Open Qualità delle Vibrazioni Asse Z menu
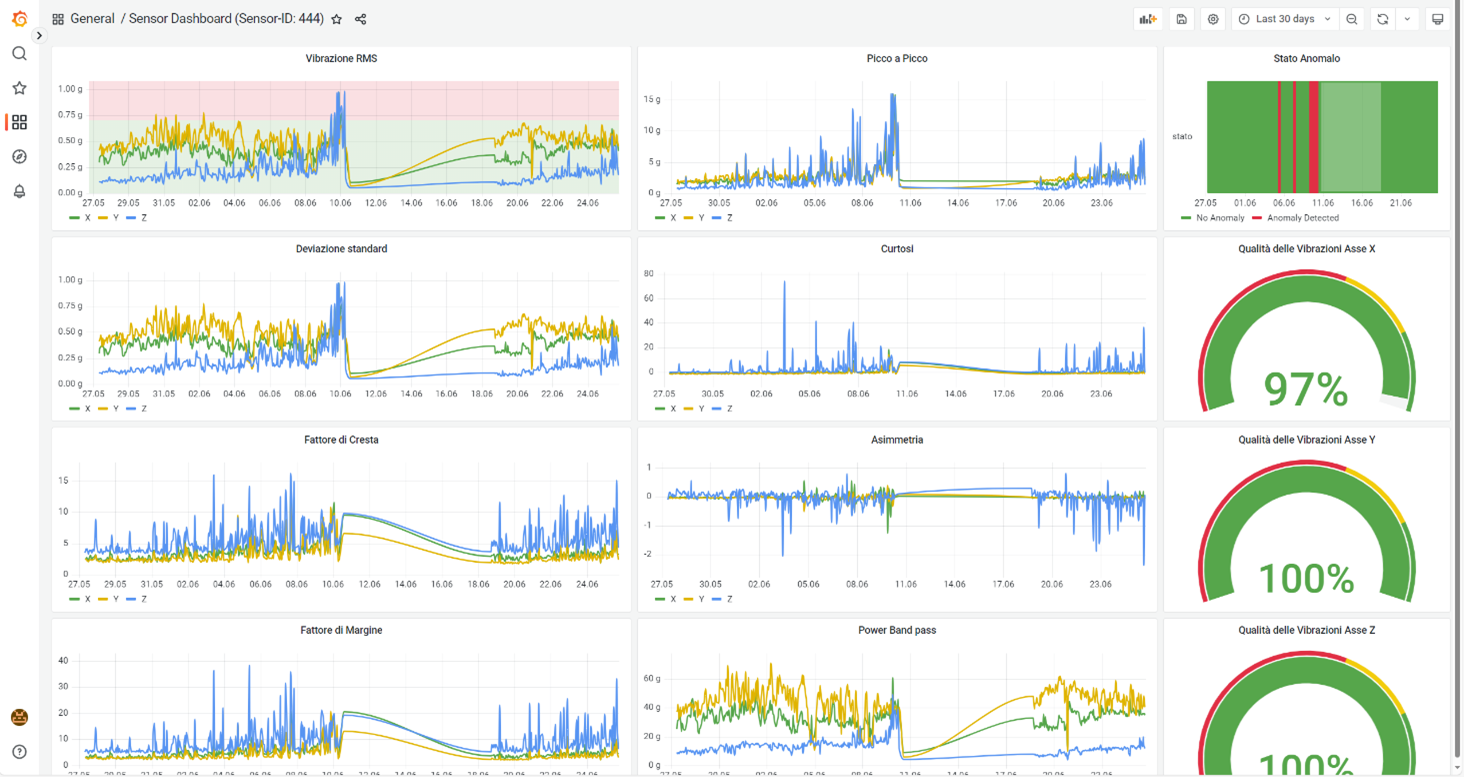The height and width of the screenshot is (777, 1464). [x=1307, y=630]
